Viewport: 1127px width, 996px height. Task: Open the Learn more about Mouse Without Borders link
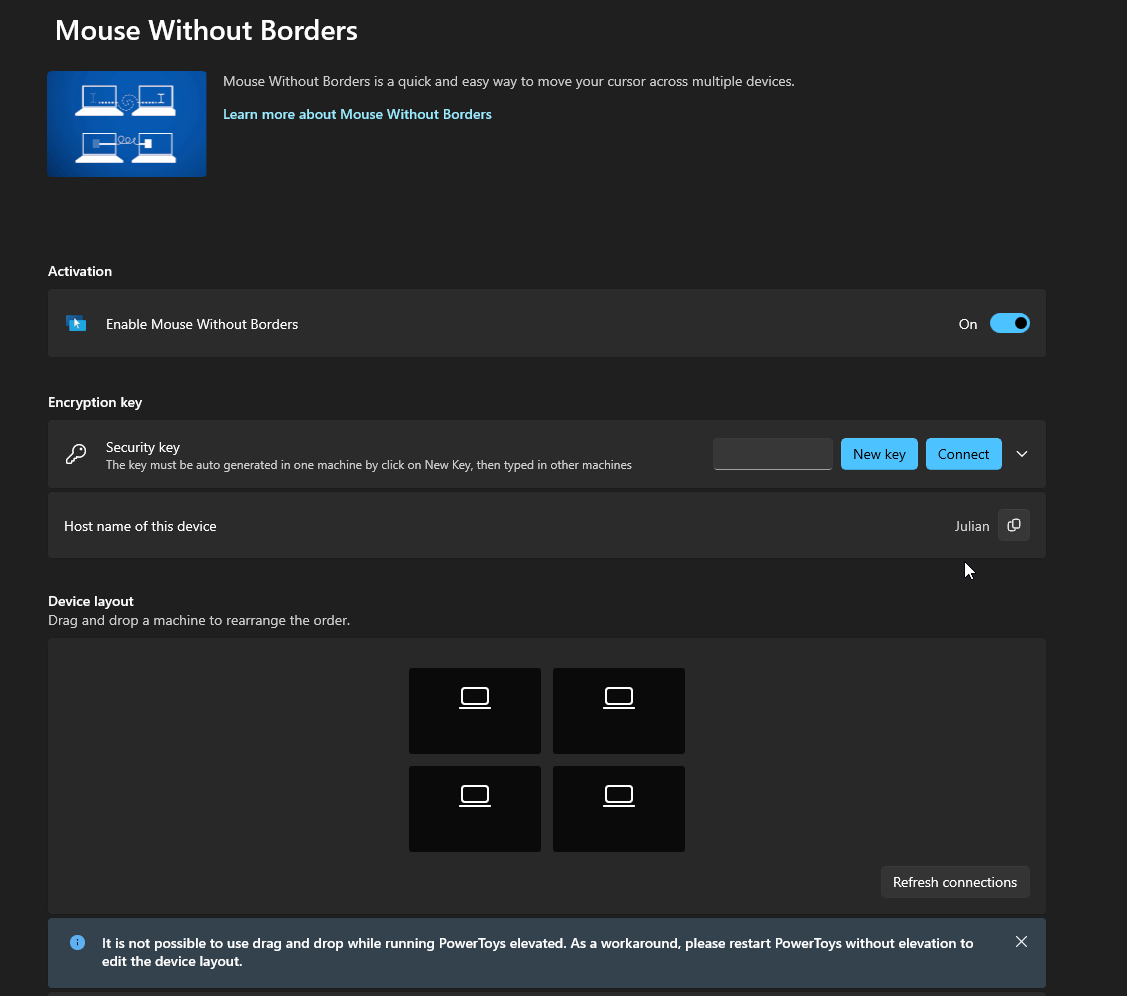[x=357, y=114]
